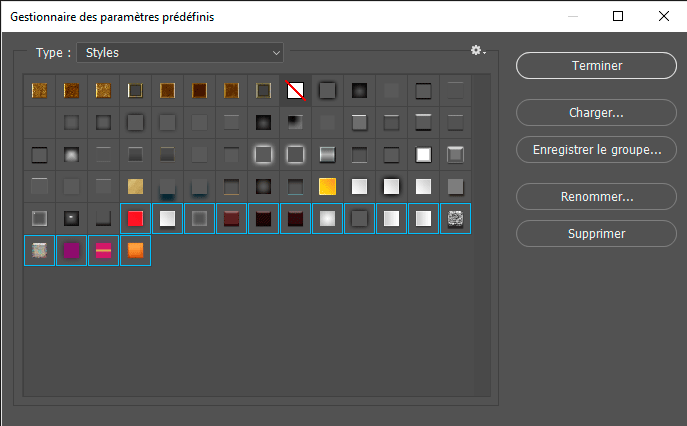The height and width of the screenshot is (426, 687).
Task: Choose the tan gold flat style swatch
Action: click(135, 186)
